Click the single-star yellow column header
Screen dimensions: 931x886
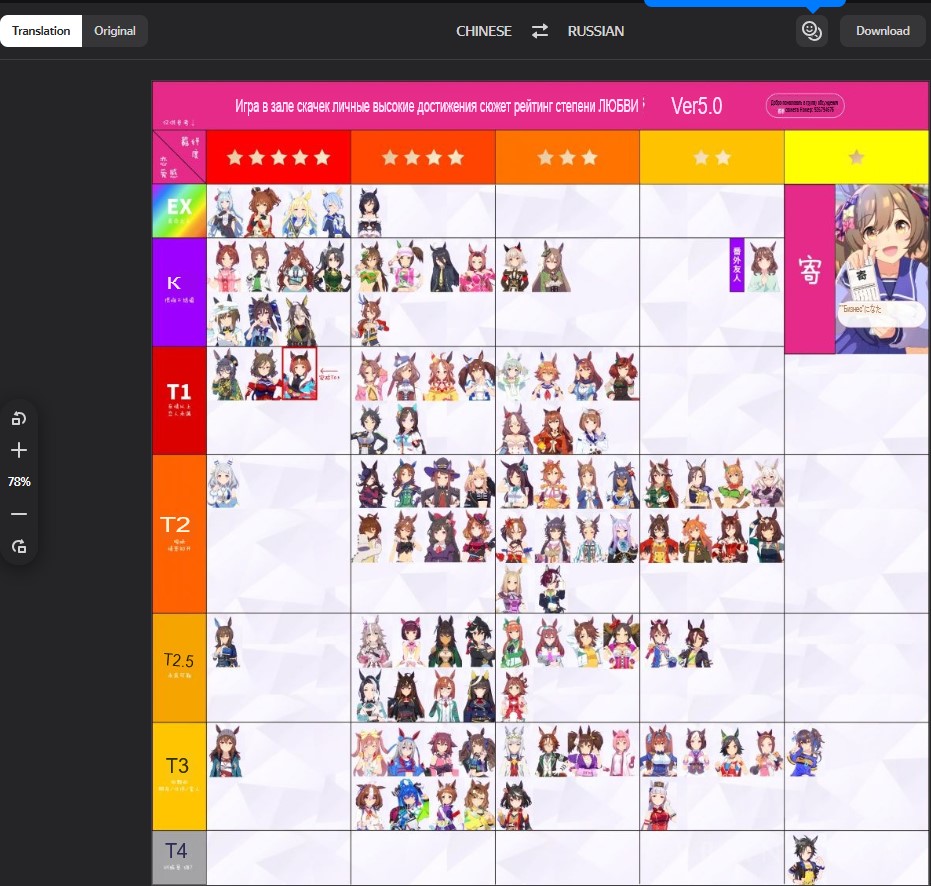point(856,157)
